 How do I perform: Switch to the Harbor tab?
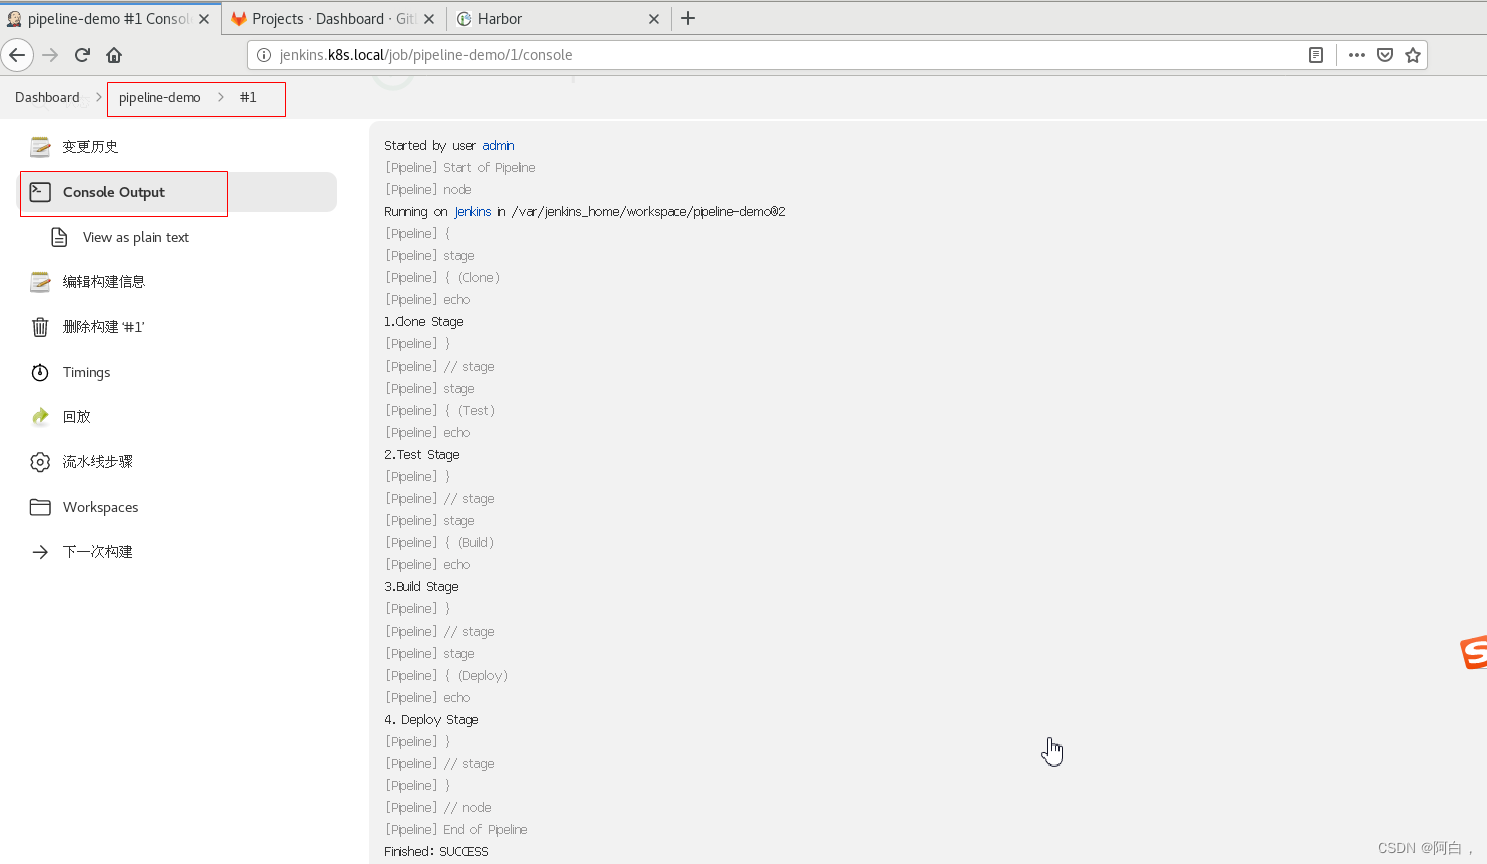coord(558,19)
